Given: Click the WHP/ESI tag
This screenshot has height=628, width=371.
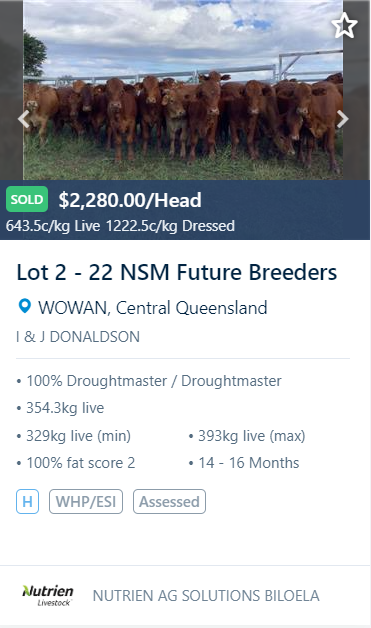Looking at the screenshot, I should 86,501.
